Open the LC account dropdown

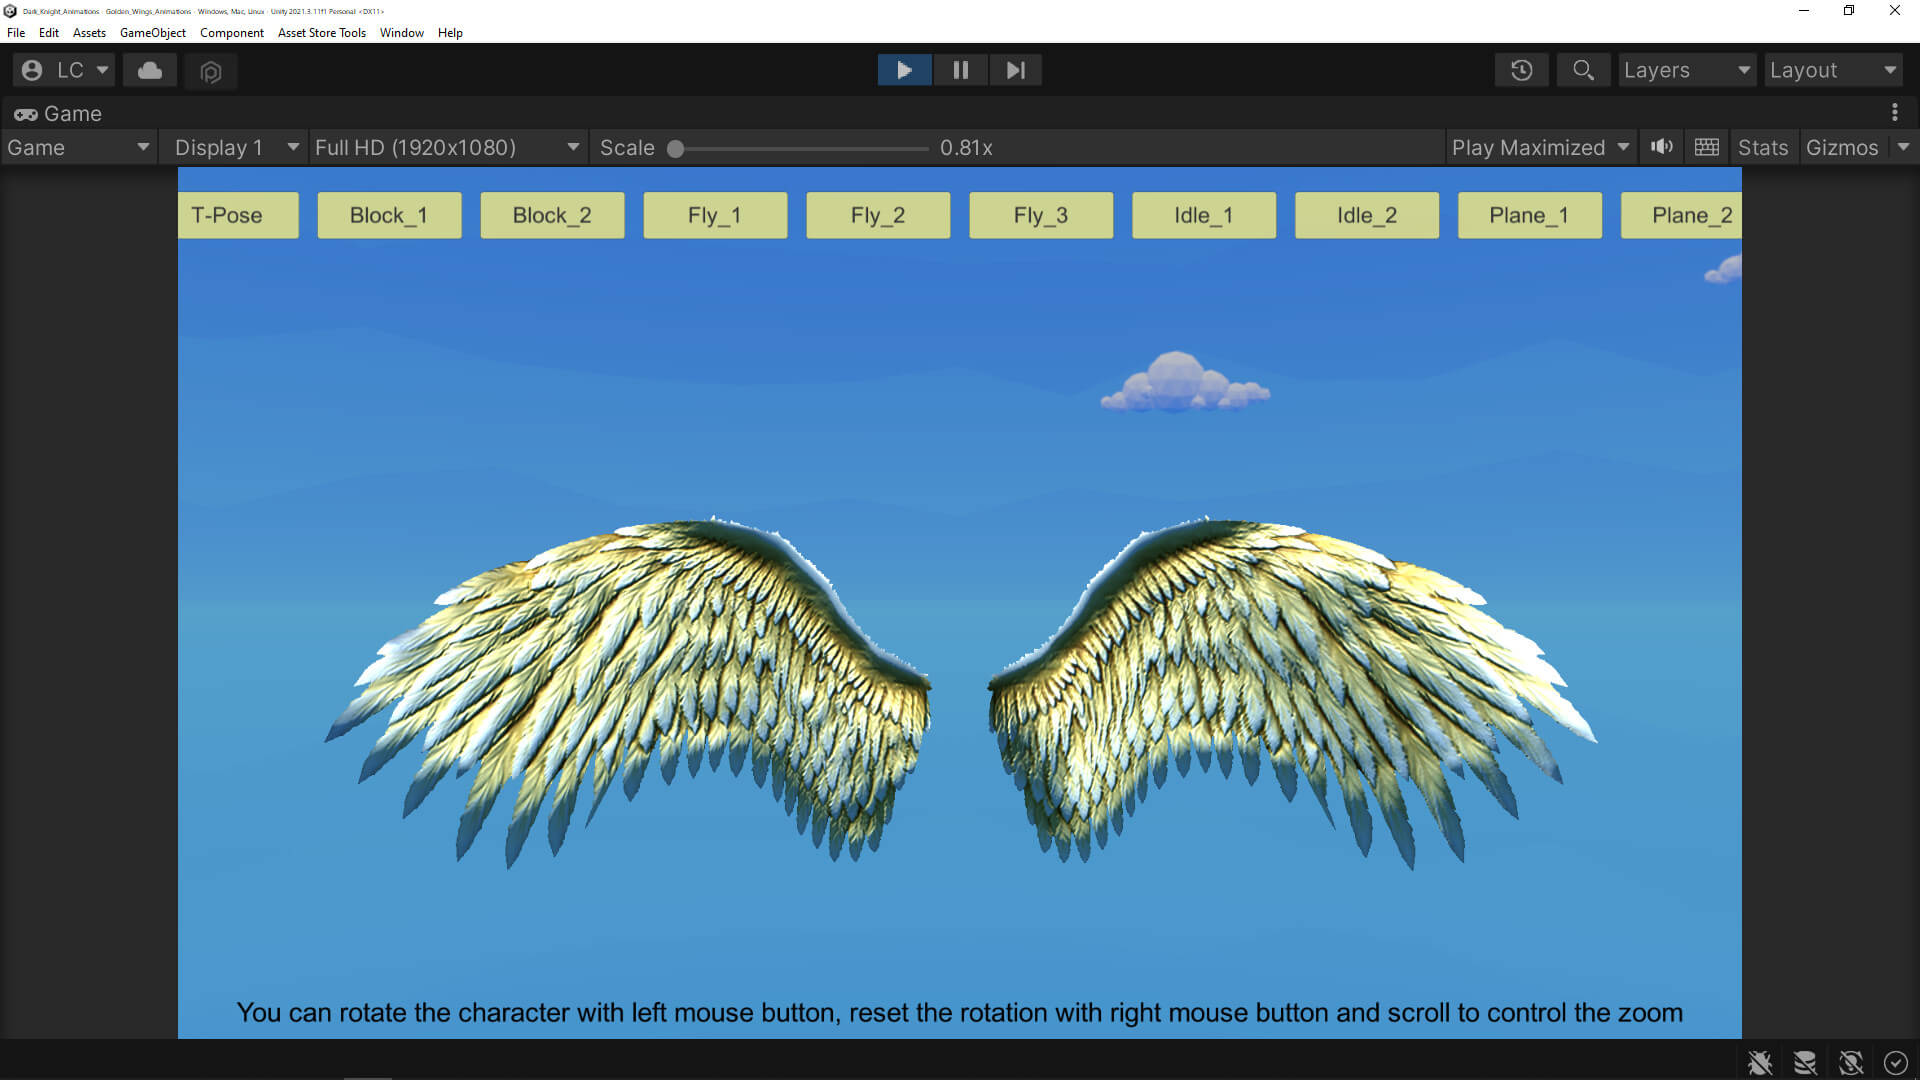pyautogui.click(x=64, y=70)
